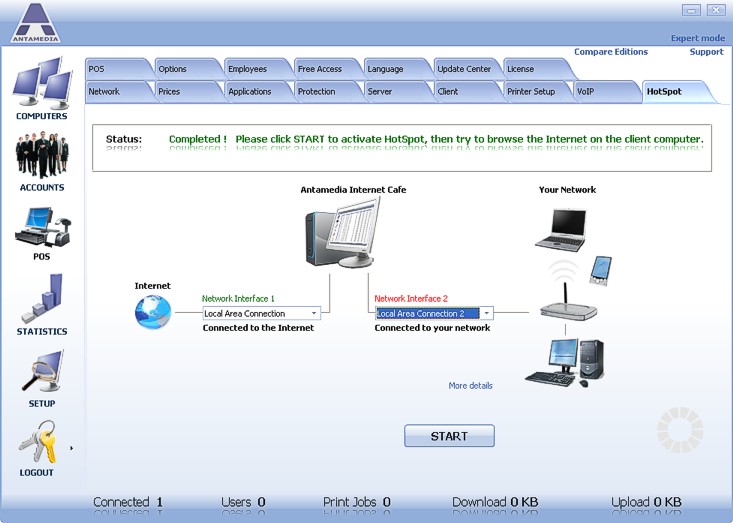
Task: Switch to the Options tab
Action: coord(187,69)
